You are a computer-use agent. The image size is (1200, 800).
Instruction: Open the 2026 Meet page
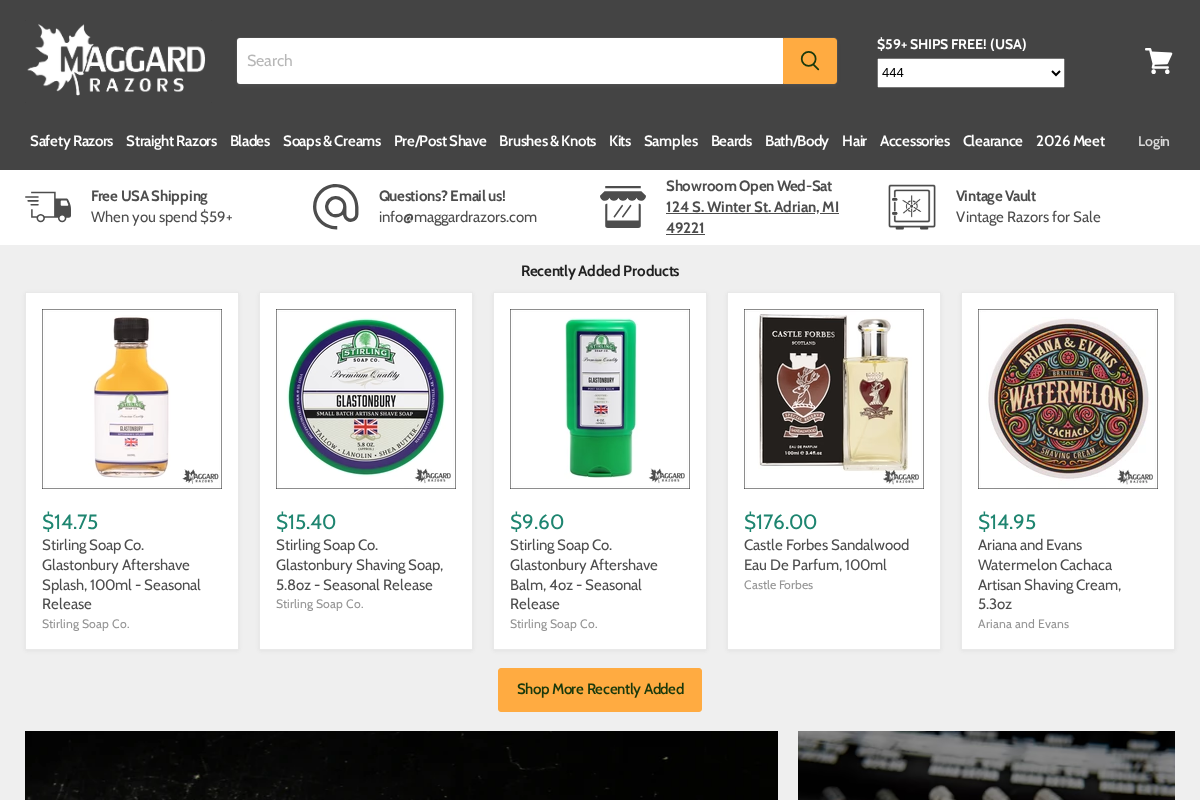[x=1070, y=141]
